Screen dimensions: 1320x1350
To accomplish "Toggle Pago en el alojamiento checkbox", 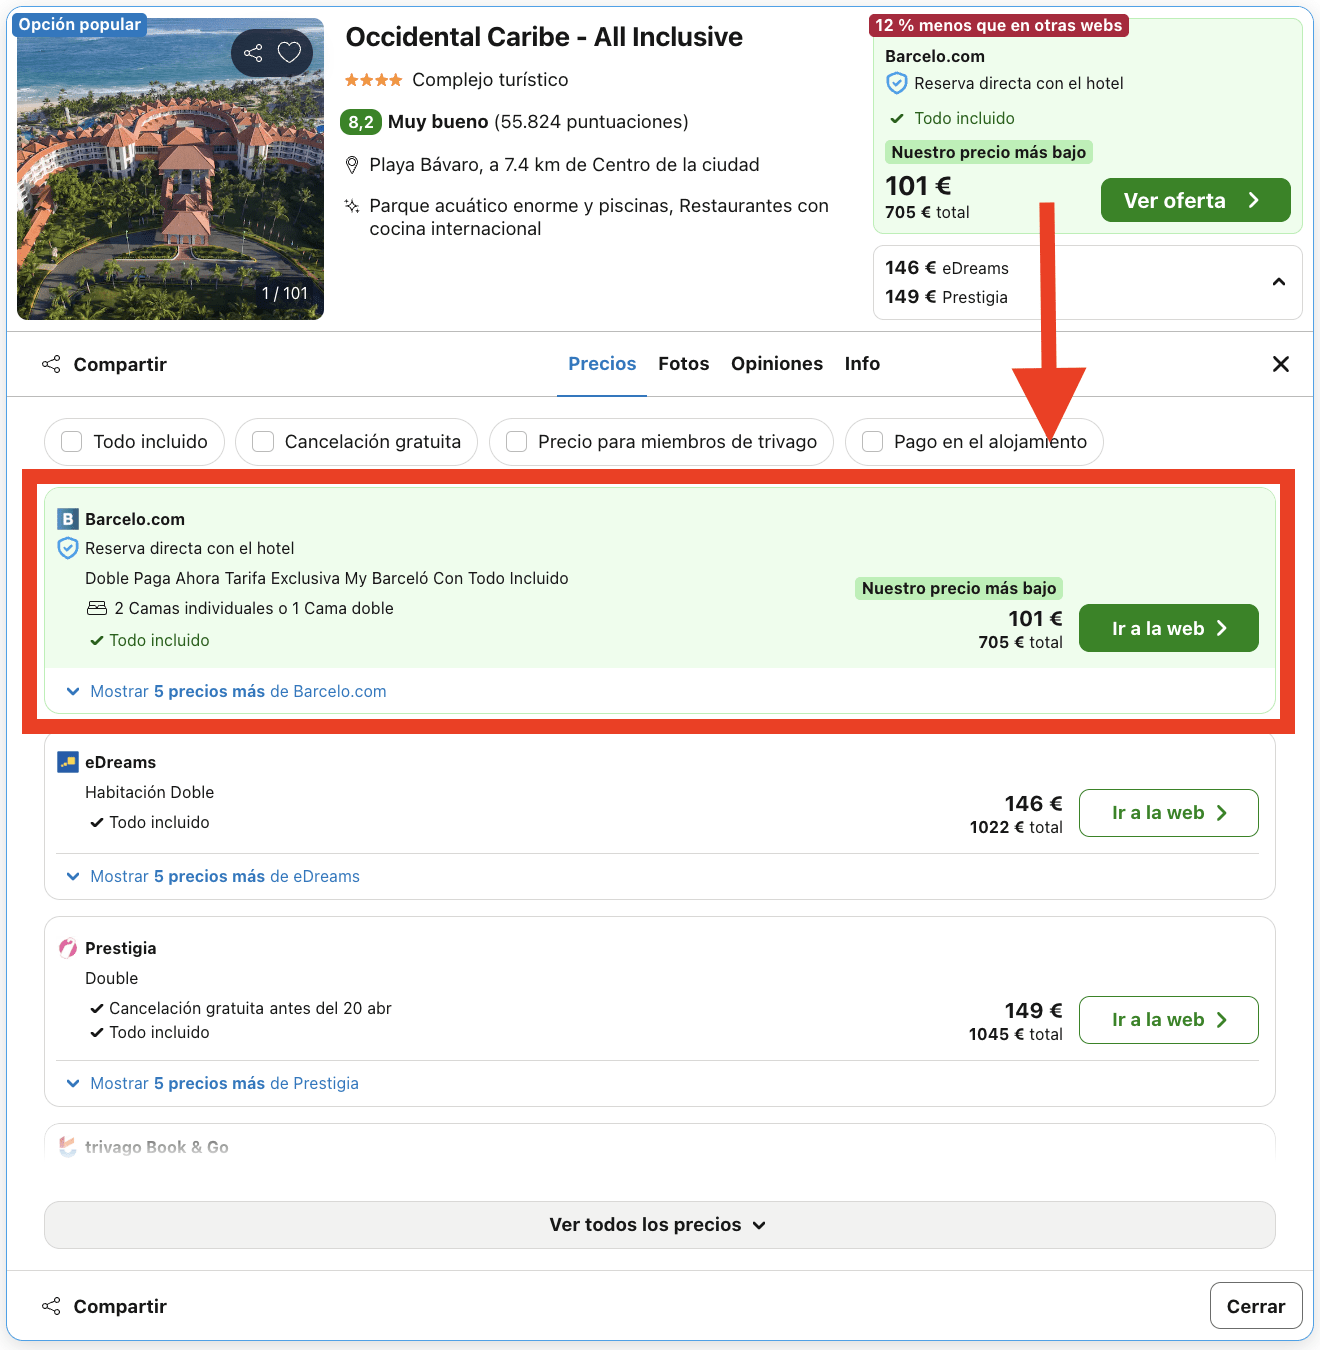I will [x=873, y=442].
